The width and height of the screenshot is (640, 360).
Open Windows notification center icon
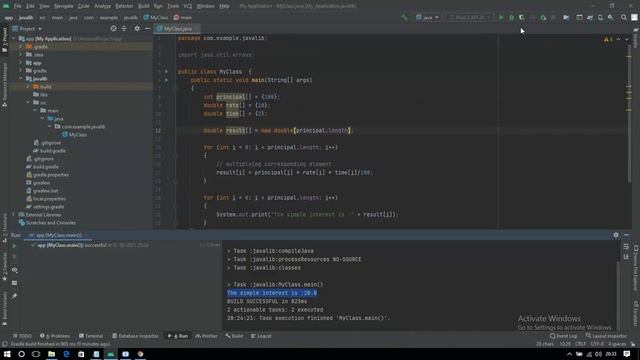point(627,354)
